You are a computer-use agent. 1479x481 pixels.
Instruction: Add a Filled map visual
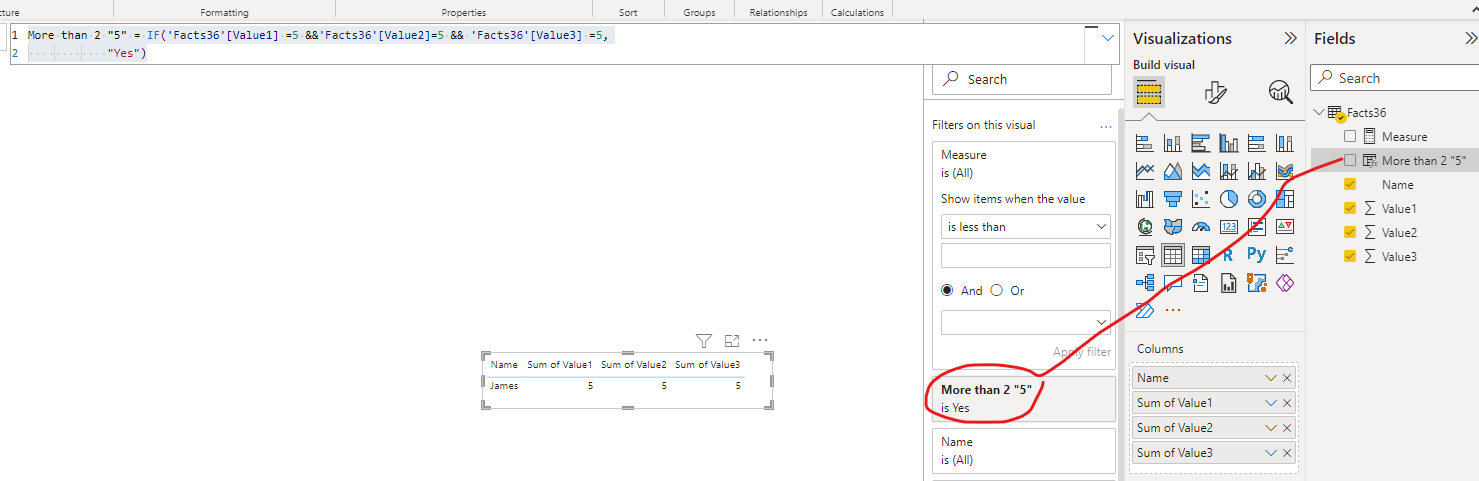pyautogui.click(x=1173, y=227)
